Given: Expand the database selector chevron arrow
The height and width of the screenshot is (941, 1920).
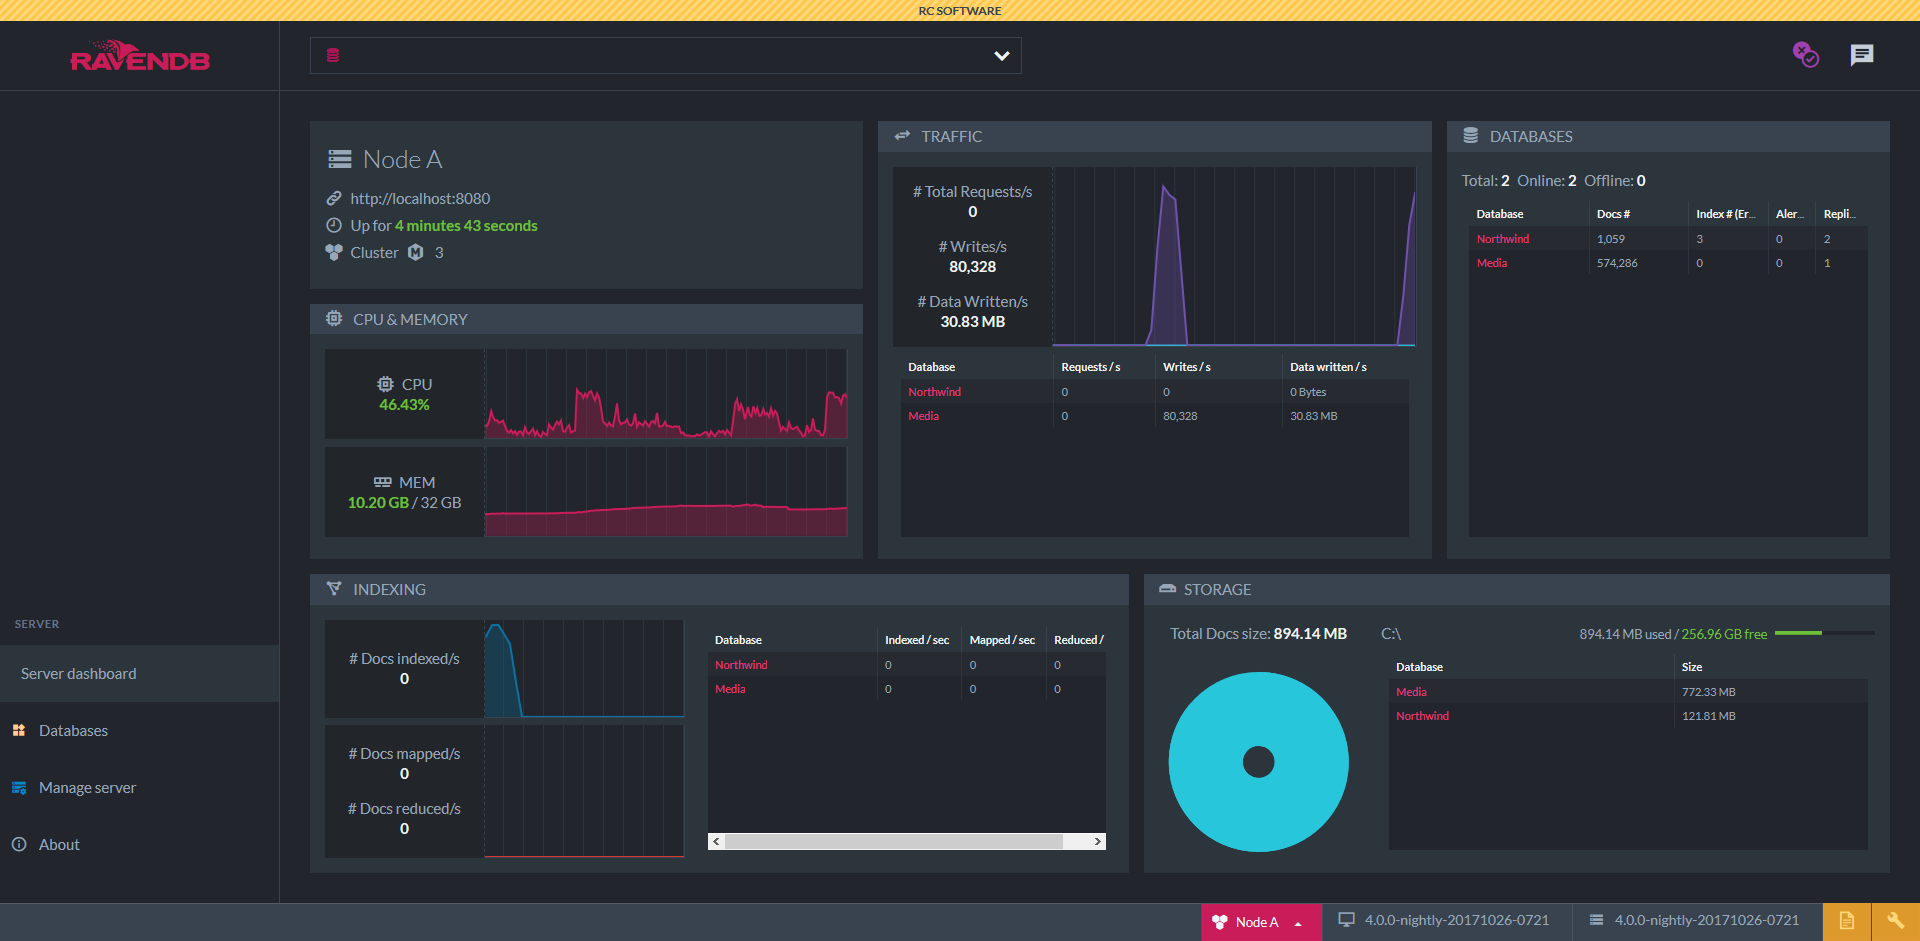Looking at the screenshot, I should (1001, 56).
